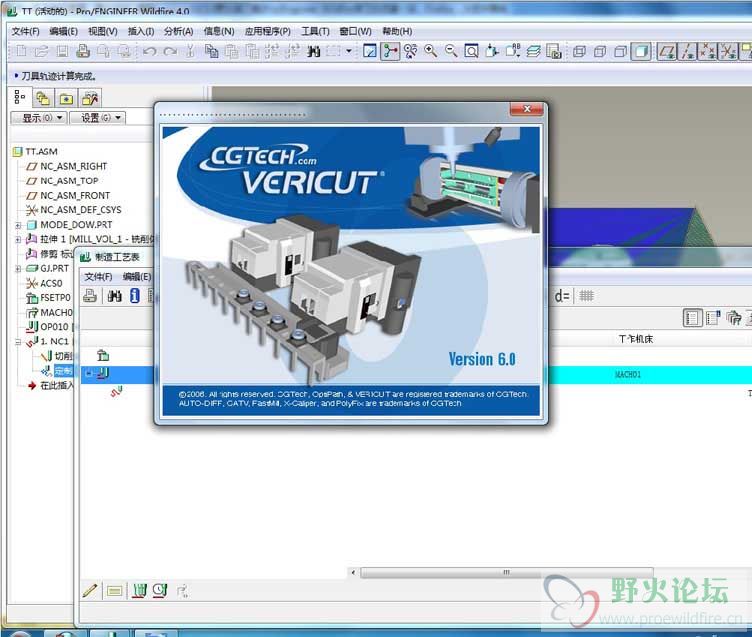Open 编辑(E) menu in 制造工艺表 window
The width and height of the screenshot is (752, 637).
pos(137,277)
